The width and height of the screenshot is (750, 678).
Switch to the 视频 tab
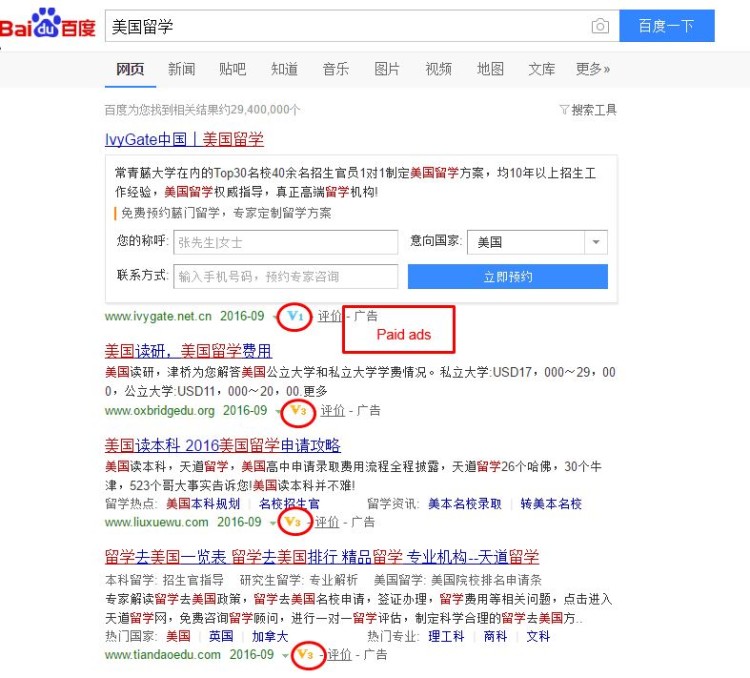438,69
